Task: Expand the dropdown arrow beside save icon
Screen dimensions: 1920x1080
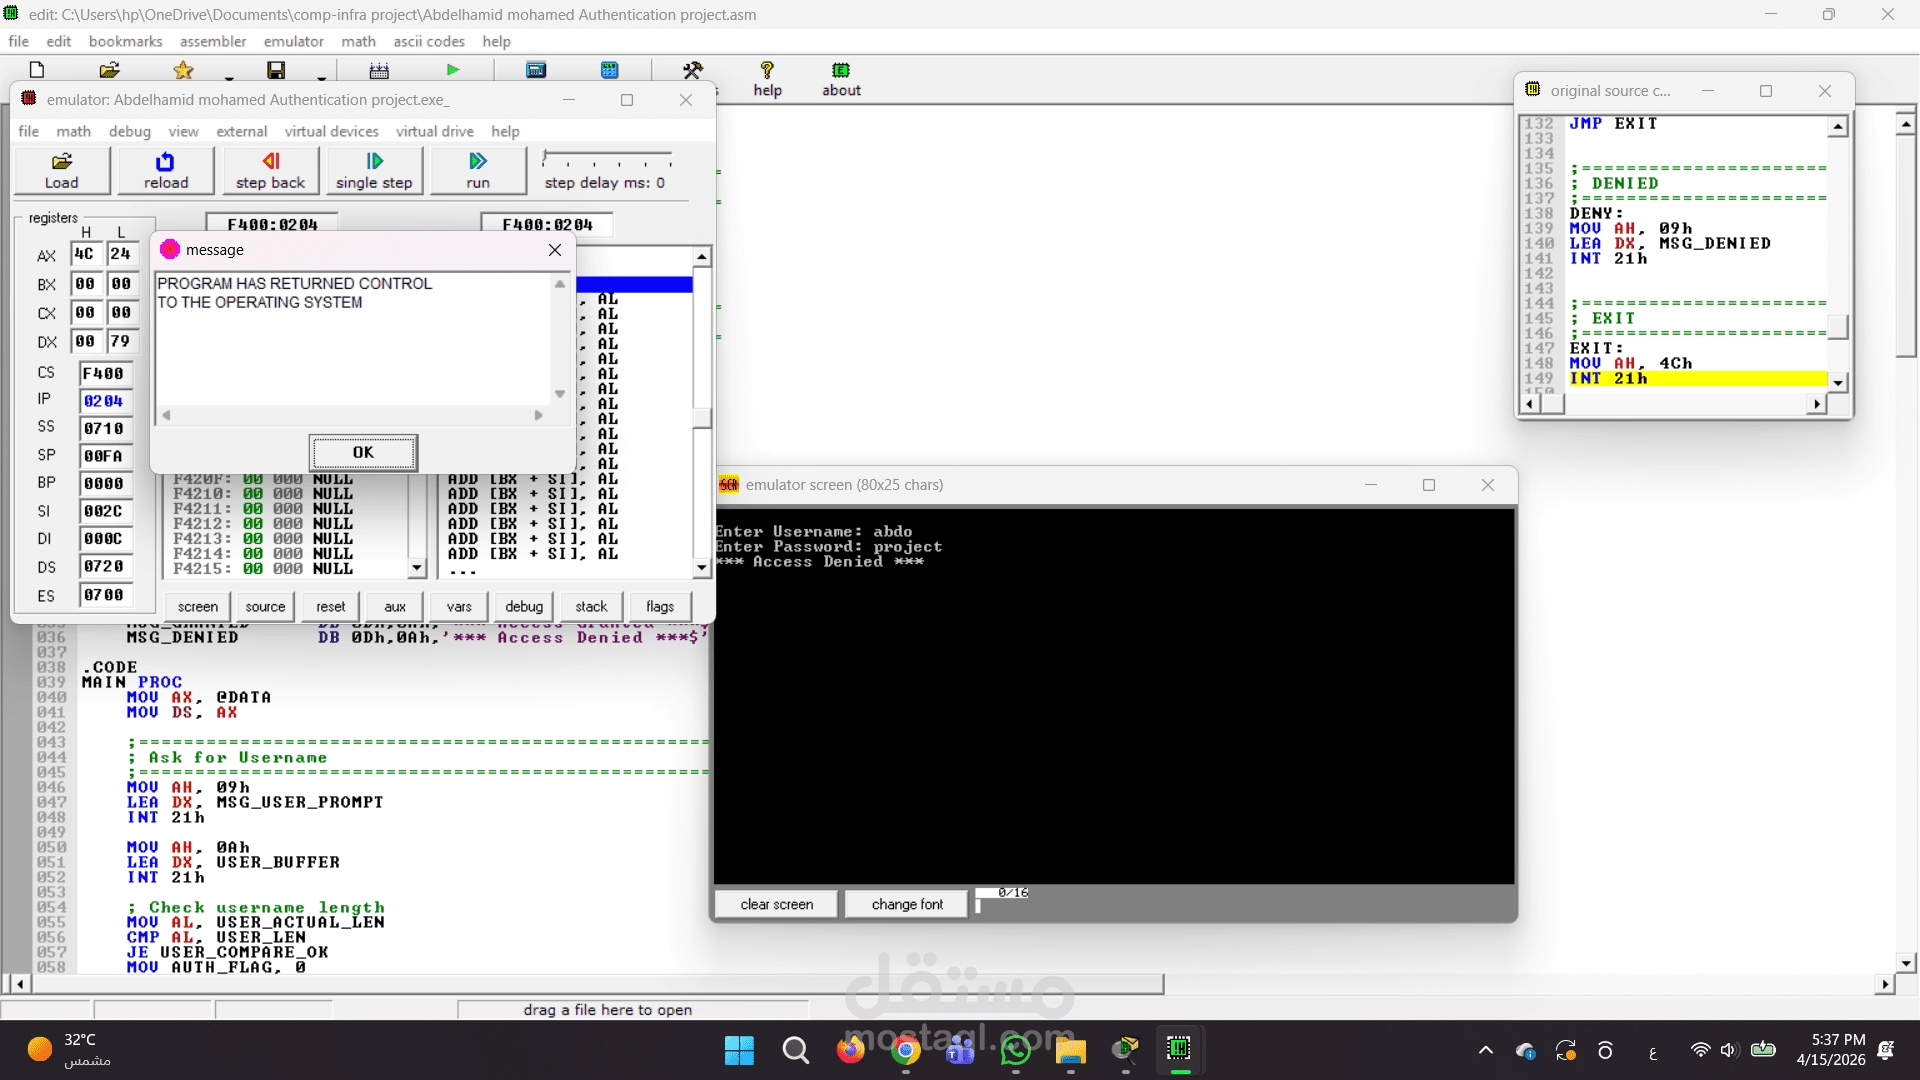Action: coord(321,77)
